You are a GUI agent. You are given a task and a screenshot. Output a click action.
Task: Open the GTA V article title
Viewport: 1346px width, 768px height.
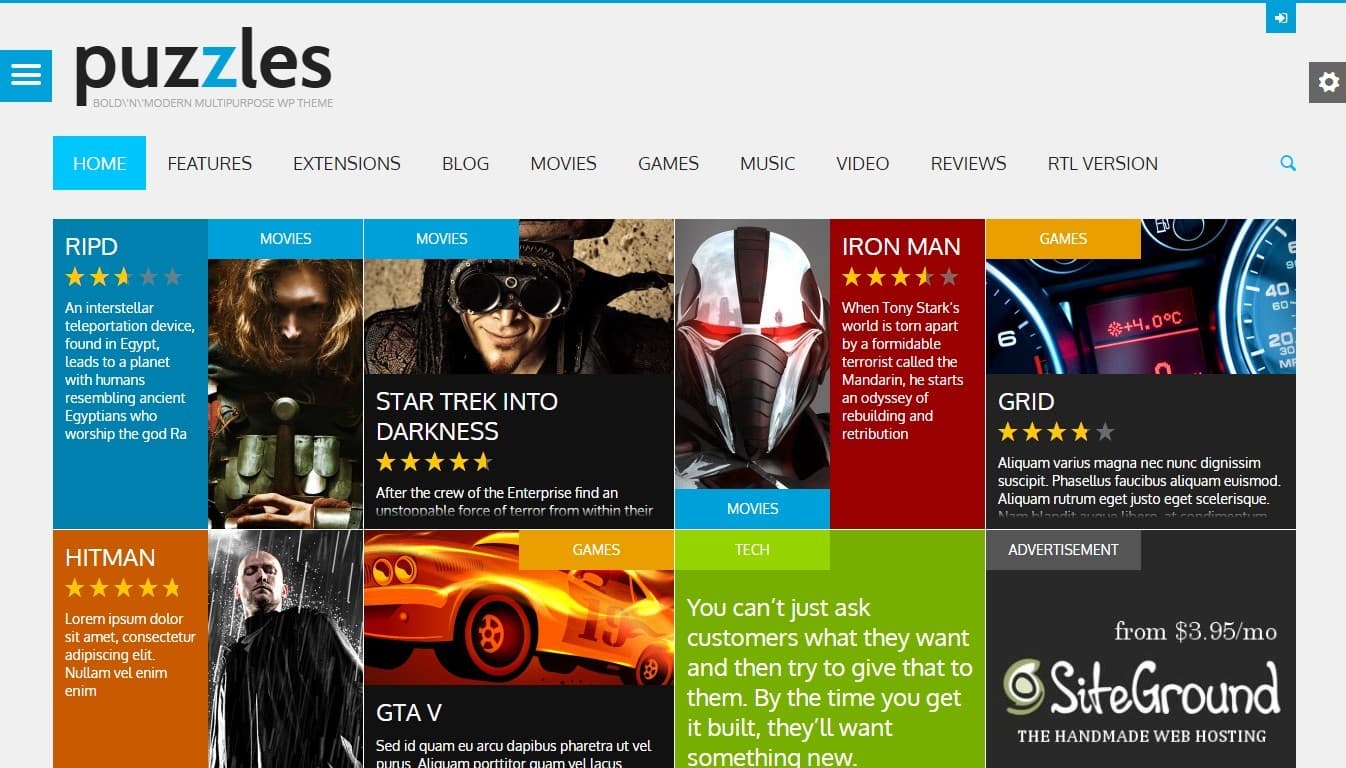click(408, 712)
